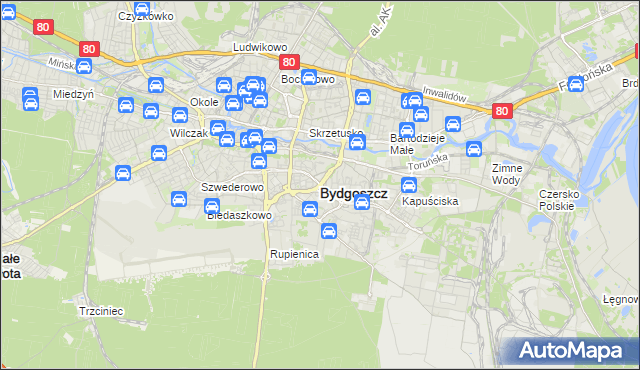Select the Czersko Polskie label
Image resolution: width=640 pixels, height=370 pixels.
pos(559,200)
